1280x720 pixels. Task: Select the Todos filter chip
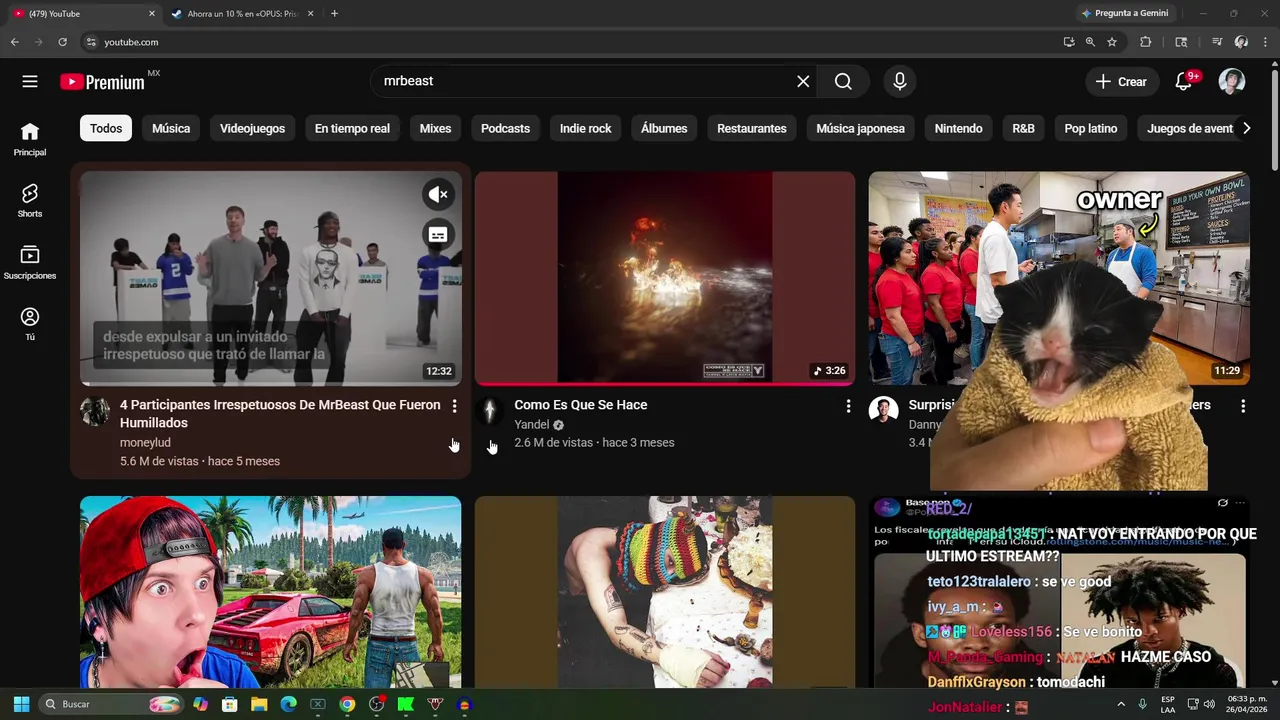[x=106, y=128]
